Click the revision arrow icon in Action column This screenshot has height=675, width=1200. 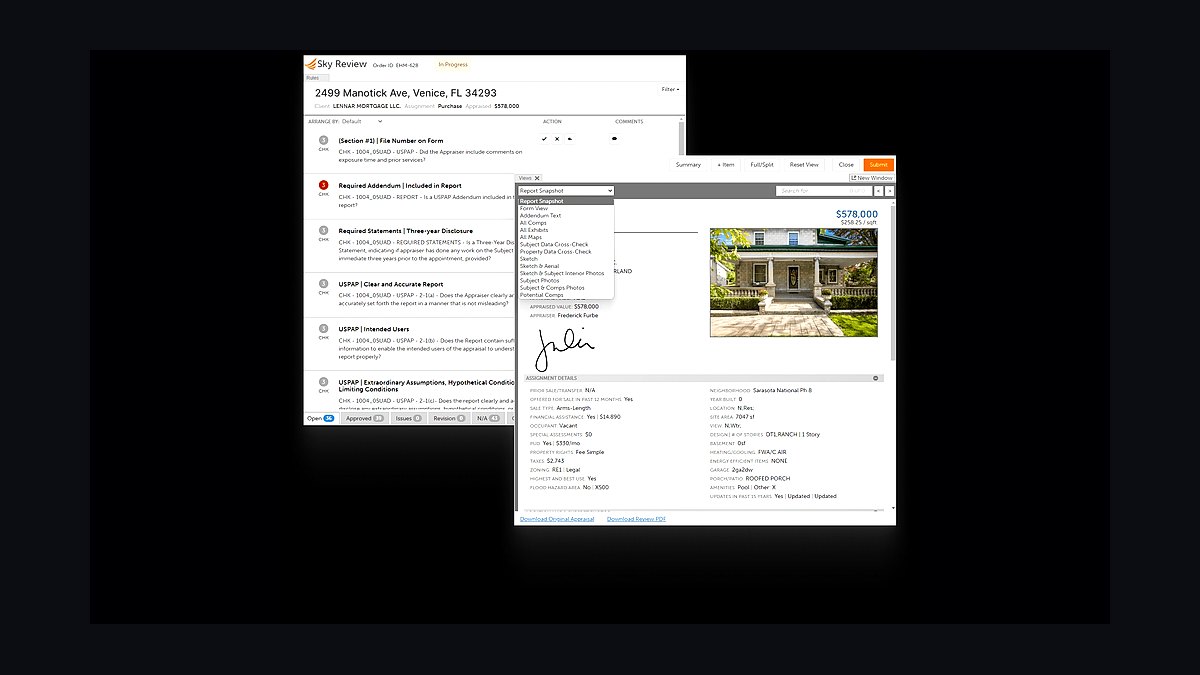(569, 139)
